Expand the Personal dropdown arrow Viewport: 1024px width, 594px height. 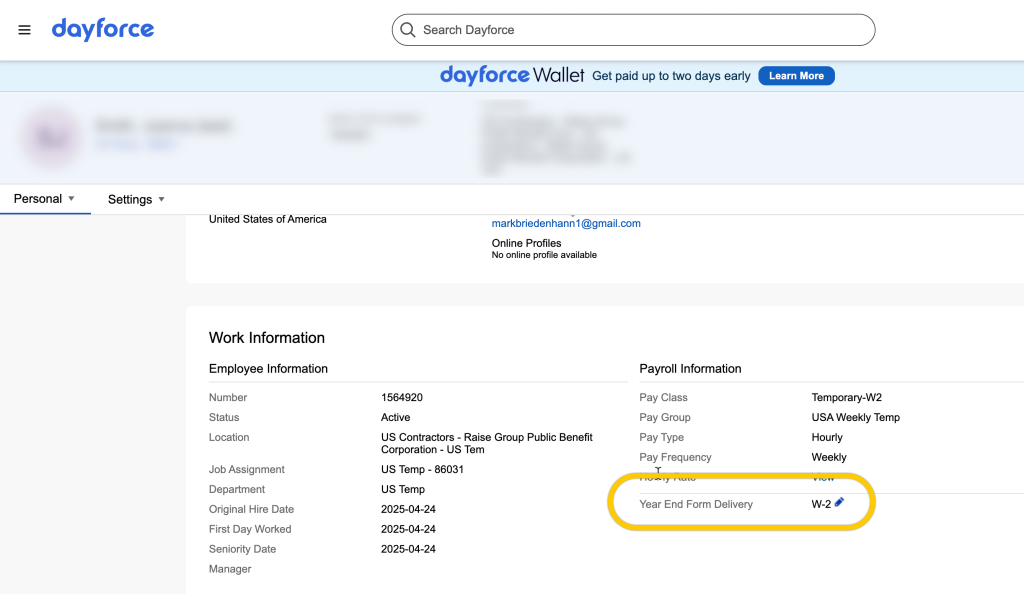point(71,199)
